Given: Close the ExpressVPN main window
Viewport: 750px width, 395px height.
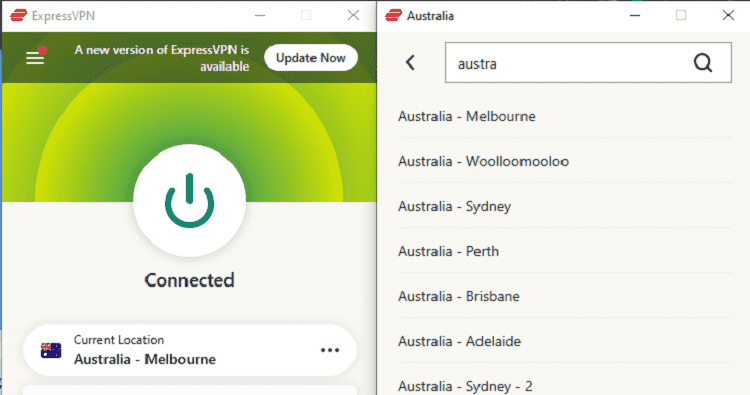Looking at the screenshot, I should point(353,15).
